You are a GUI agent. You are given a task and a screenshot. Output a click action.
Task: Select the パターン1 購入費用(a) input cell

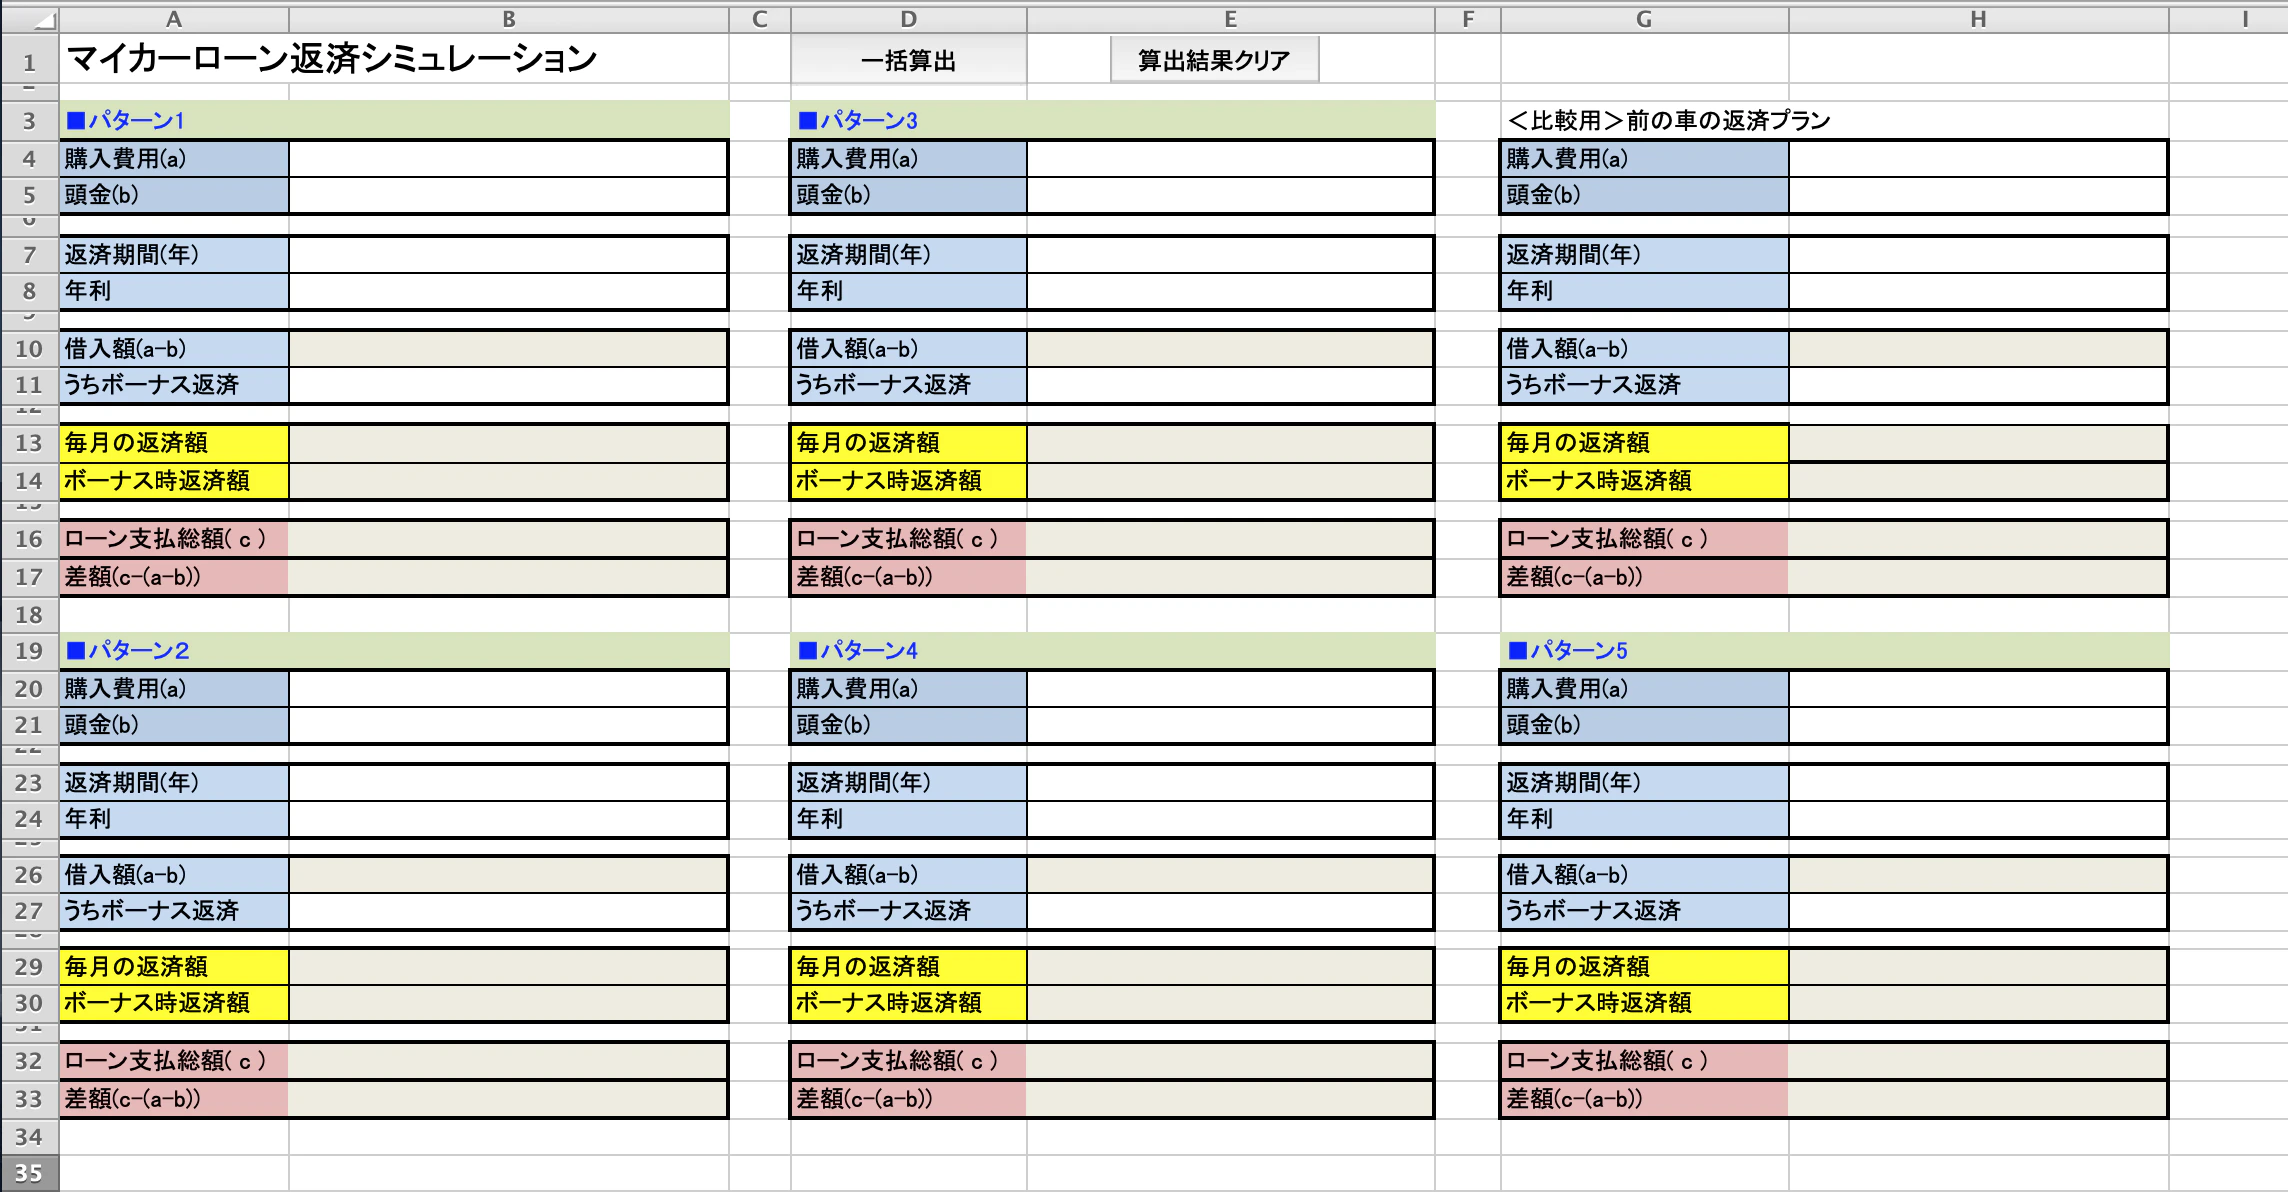(508, 159)
